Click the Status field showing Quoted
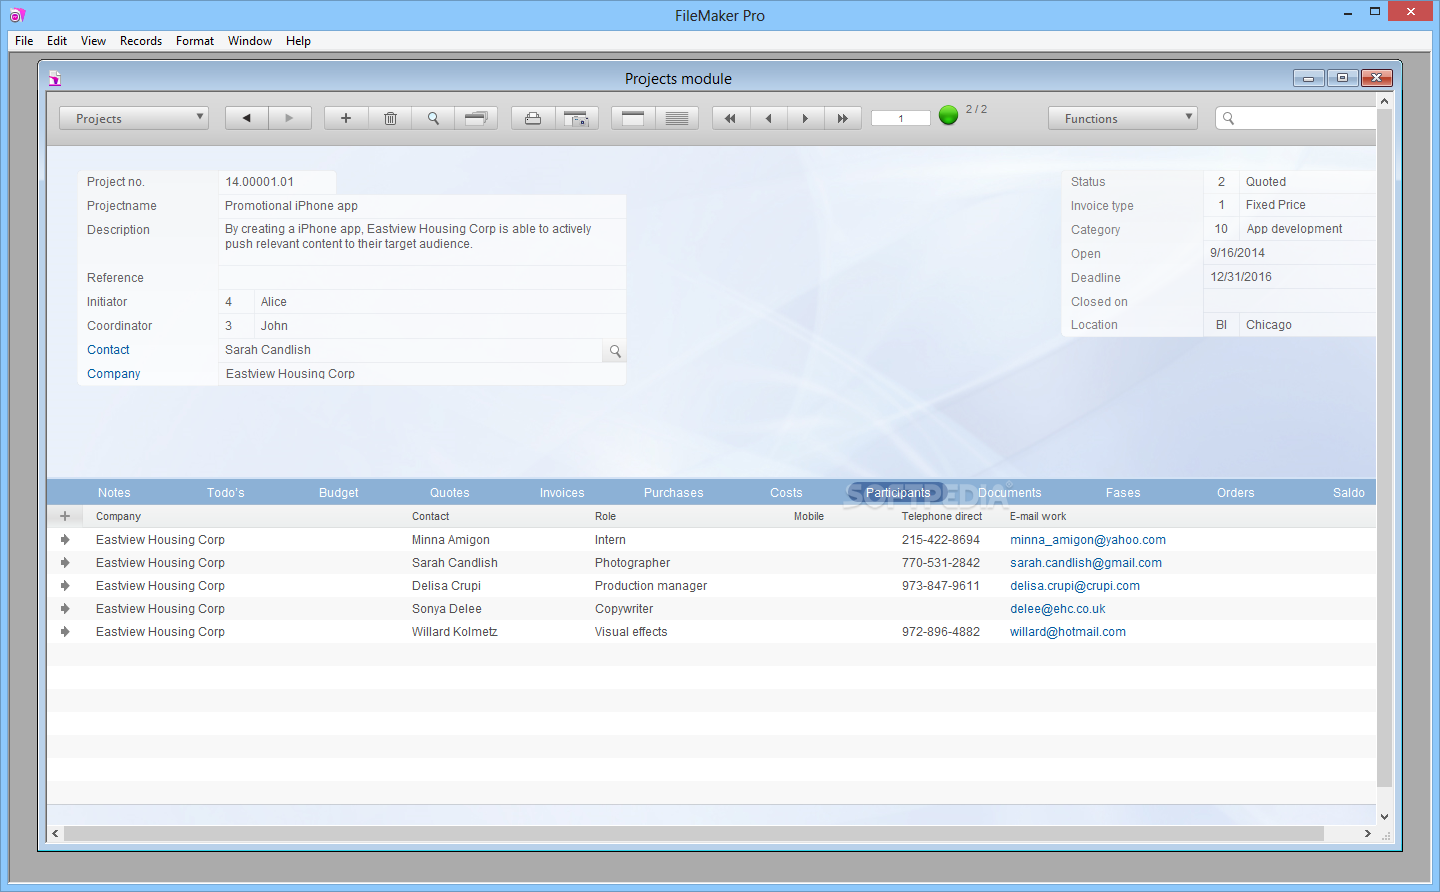This screenshot has height=892, width=1440. 1307,182
